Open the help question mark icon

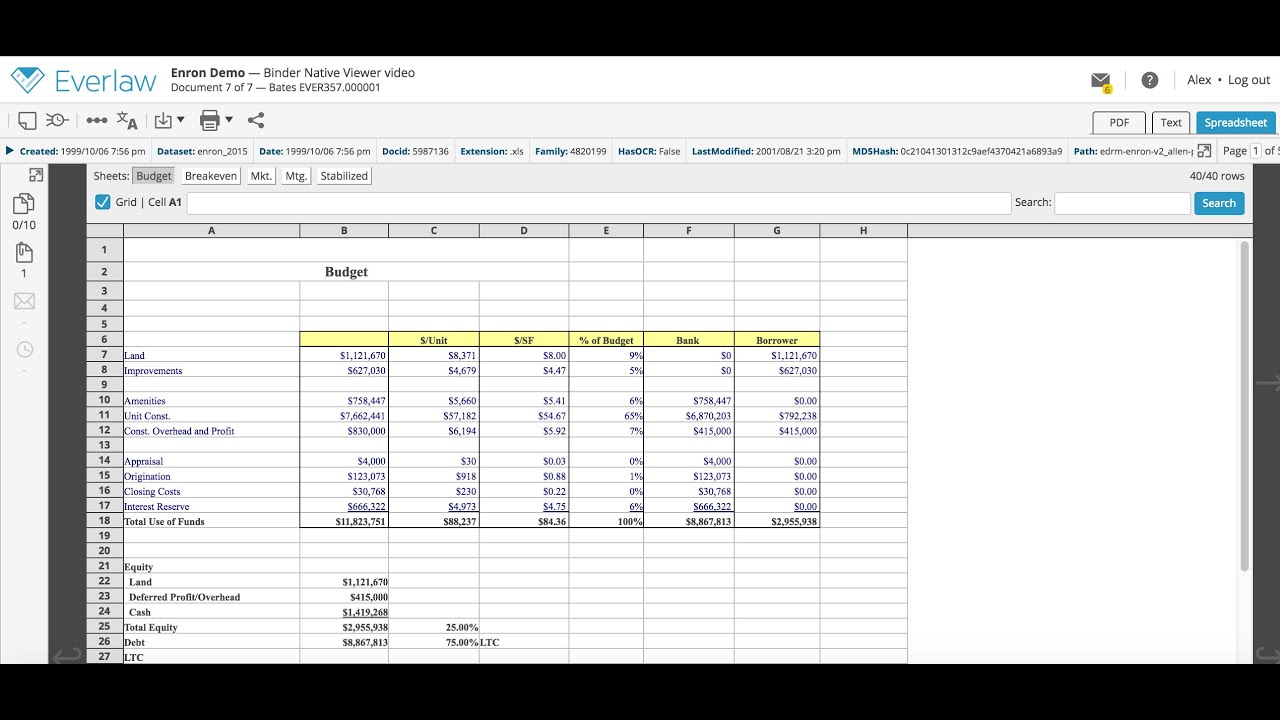pos(1150,80)
